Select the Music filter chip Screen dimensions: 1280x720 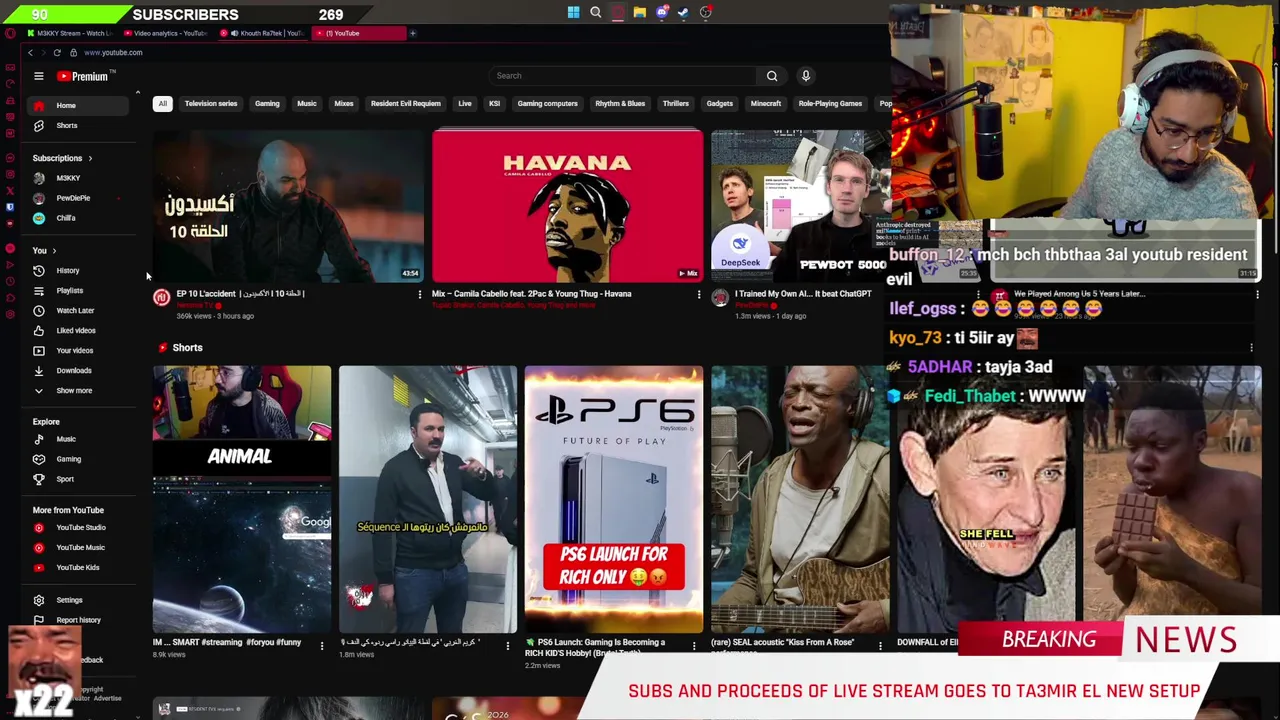[x=307, y=104]
